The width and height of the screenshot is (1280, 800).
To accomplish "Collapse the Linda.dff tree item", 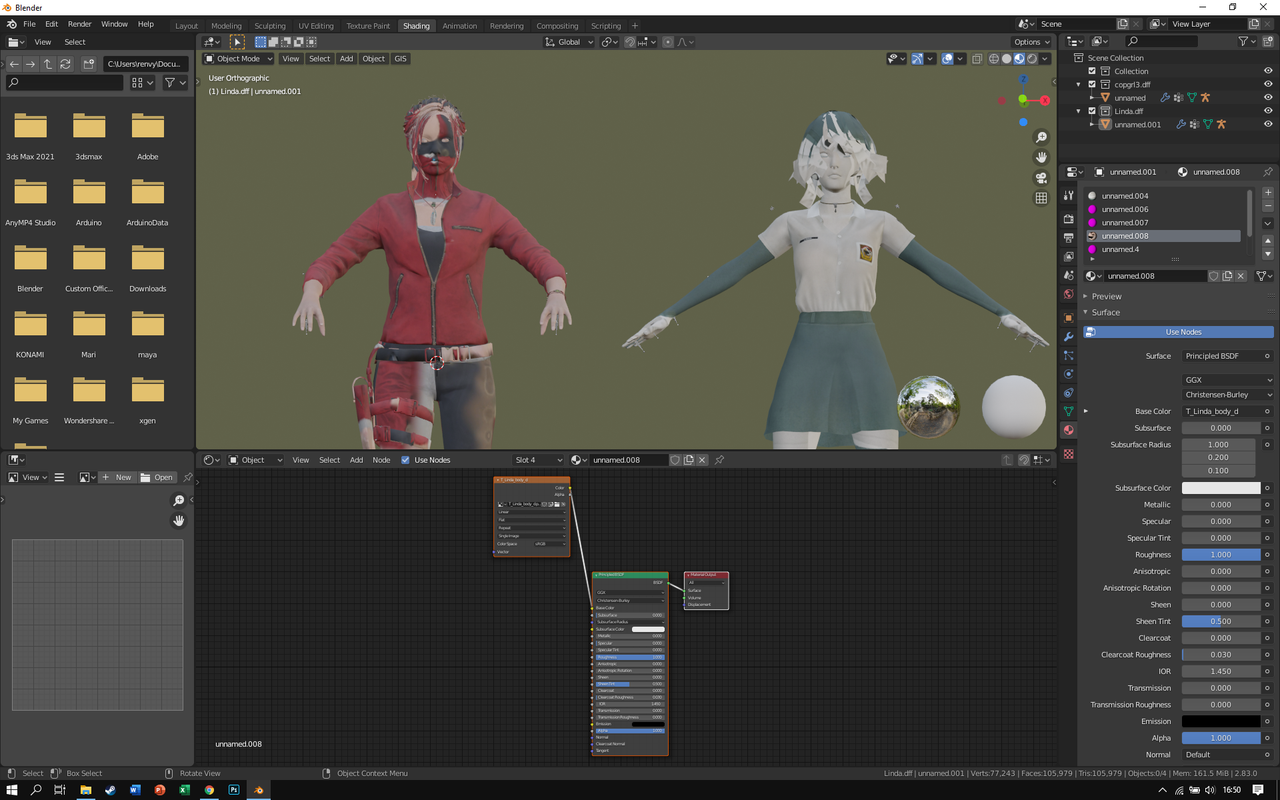I will point(1078,111).
